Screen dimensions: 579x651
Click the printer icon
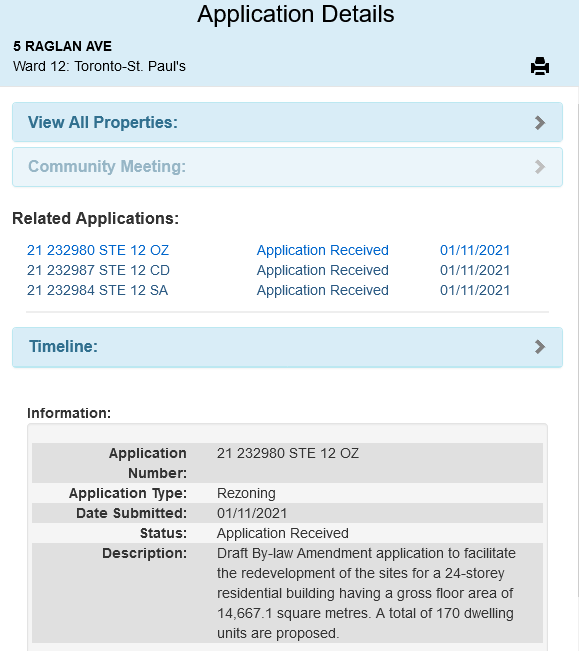(540, 66)
